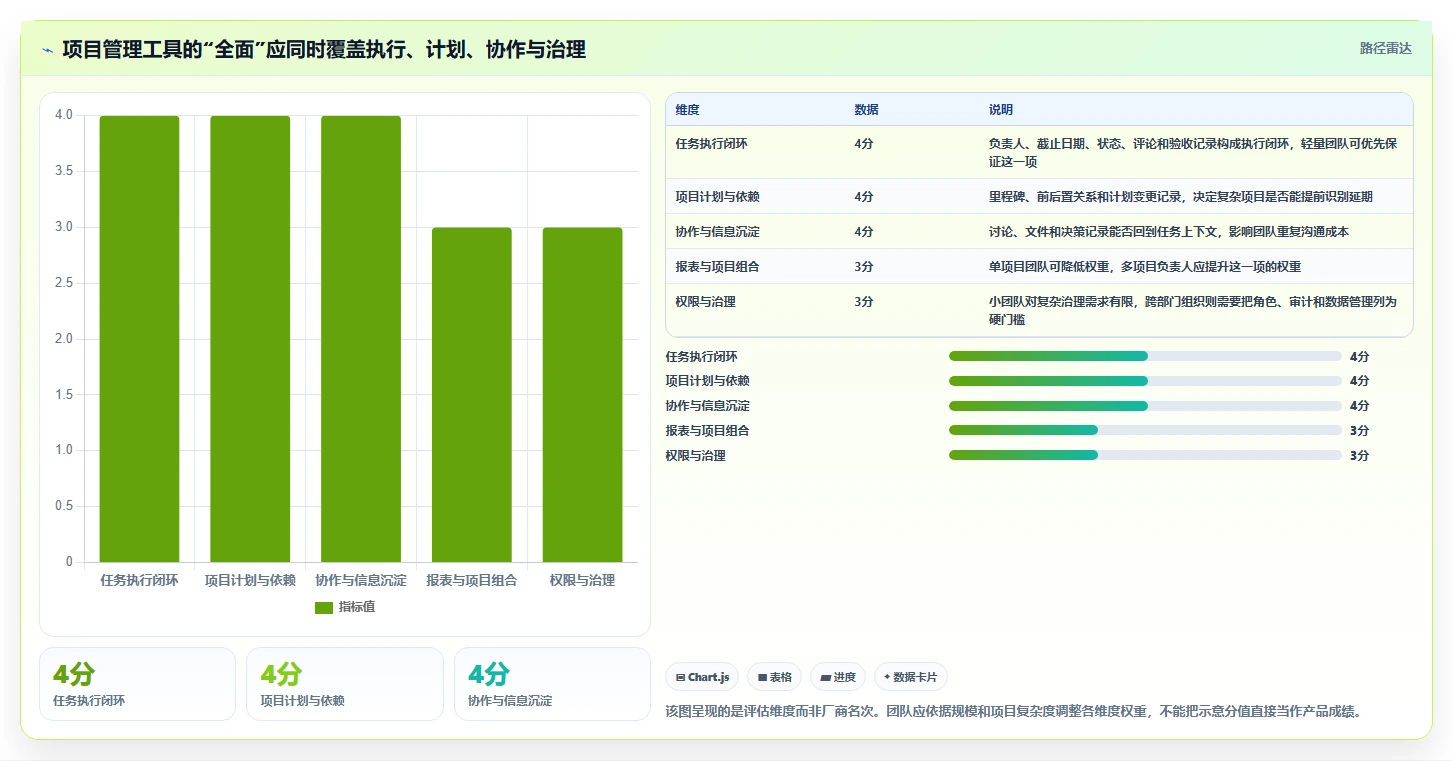Click 权限与治理 label in progress list
Viewport: 1453px width, 761px height.
pos(696,456)
